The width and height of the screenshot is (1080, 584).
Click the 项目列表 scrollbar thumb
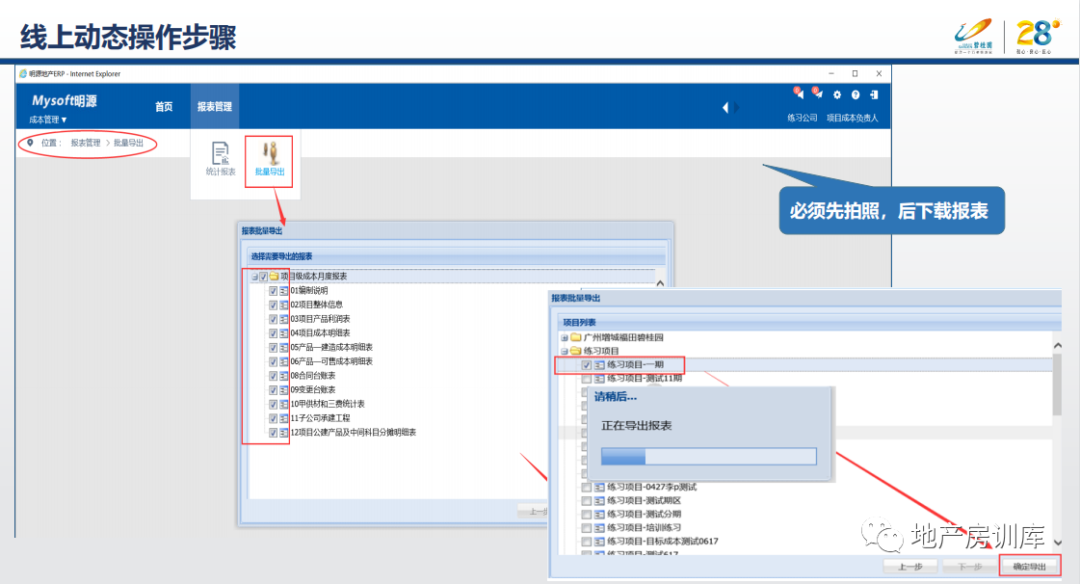click(x=1057, y=385)
